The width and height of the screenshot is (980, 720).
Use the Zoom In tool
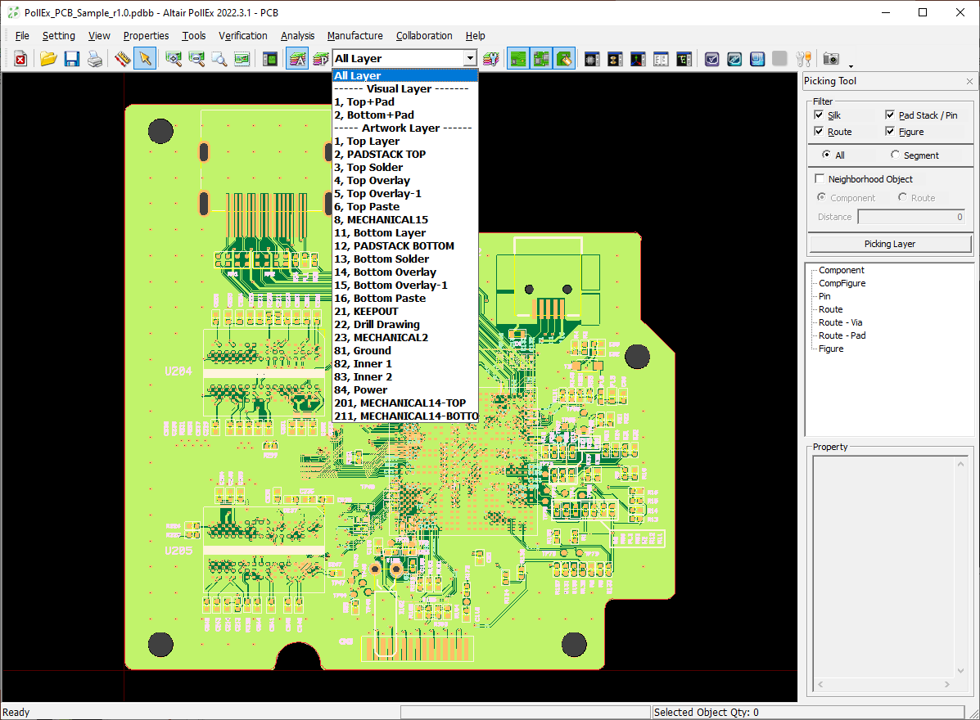[x=173, y=59]
